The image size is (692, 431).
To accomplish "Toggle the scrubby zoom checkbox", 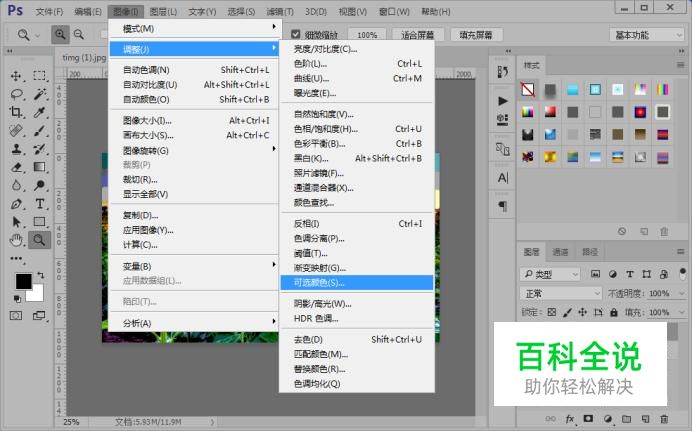I will point(296,34).
